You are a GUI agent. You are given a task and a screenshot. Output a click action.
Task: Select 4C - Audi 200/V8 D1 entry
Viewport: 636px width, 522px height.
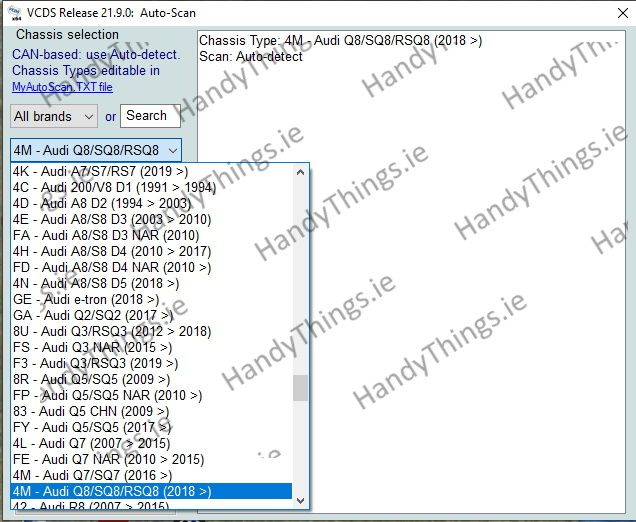pos(151,187)
